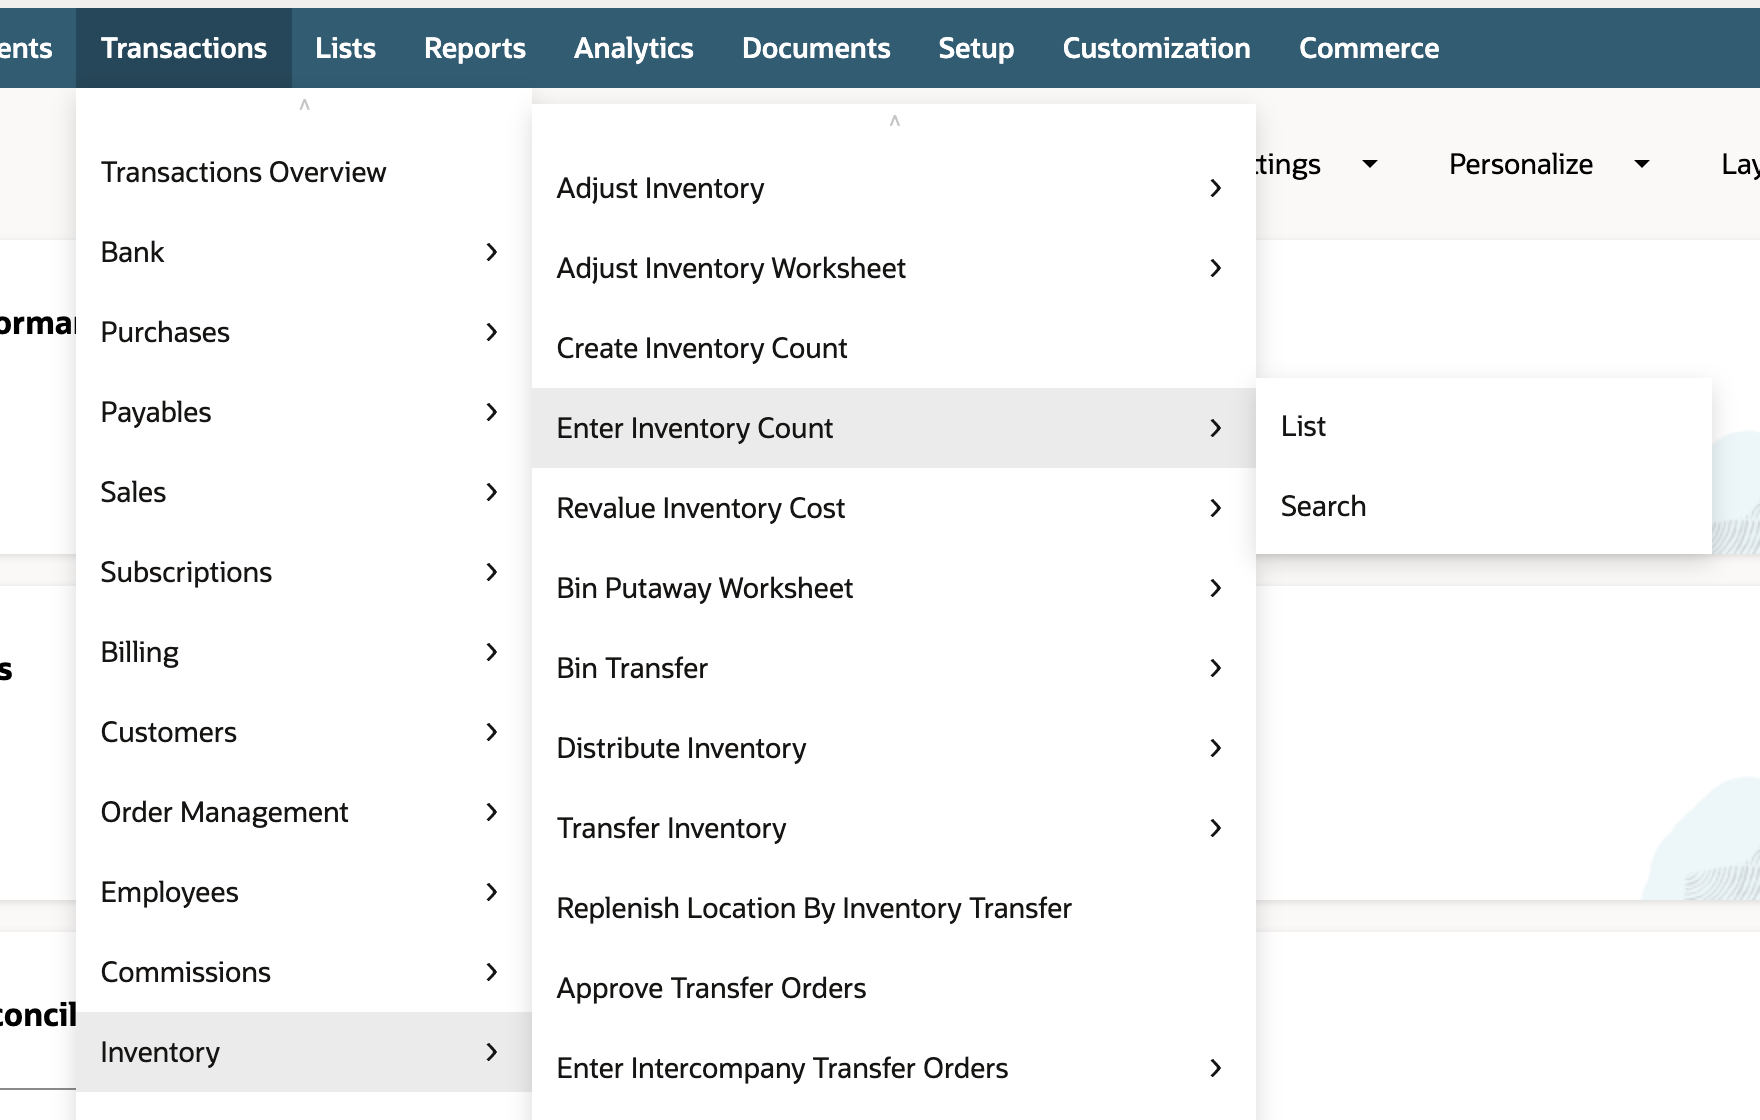Viewport: 1760px width, 1120px height.
Task: Open Approve Transfer Orders
Action: point(894,988)
